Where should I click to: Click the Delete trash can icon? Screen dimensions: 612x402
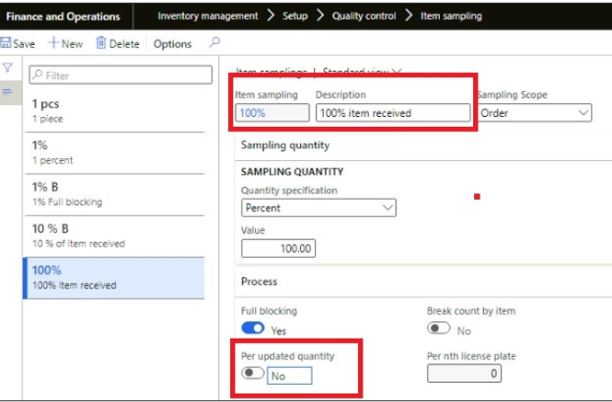click(x=101, y=43)
